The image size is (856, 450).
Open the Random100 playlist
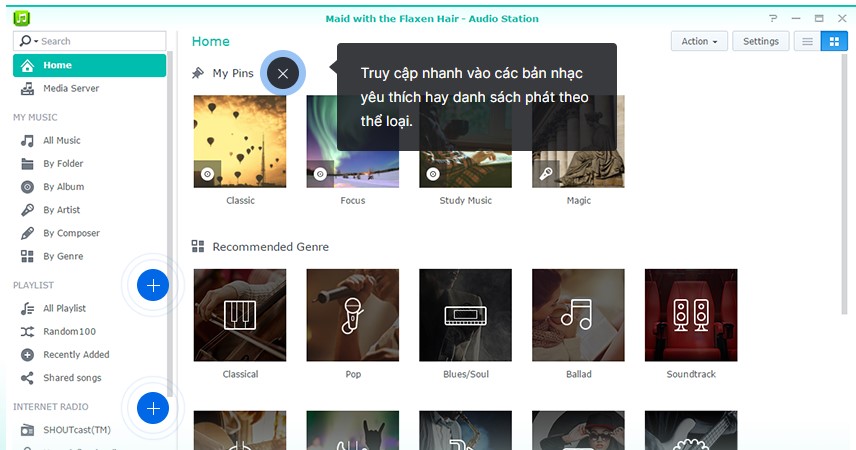coord(69,332)
